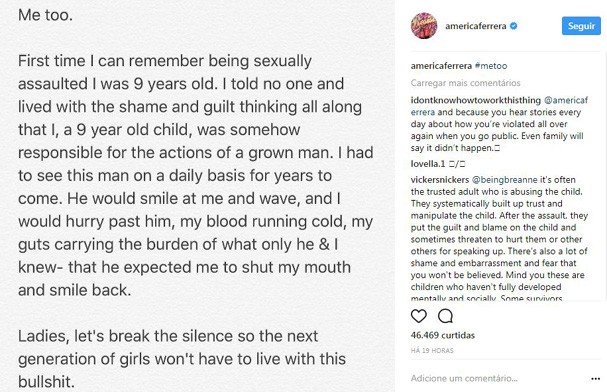Open comments with the speech bubble icon
Viewport: 607px width, 392px height.
point(445,316)
